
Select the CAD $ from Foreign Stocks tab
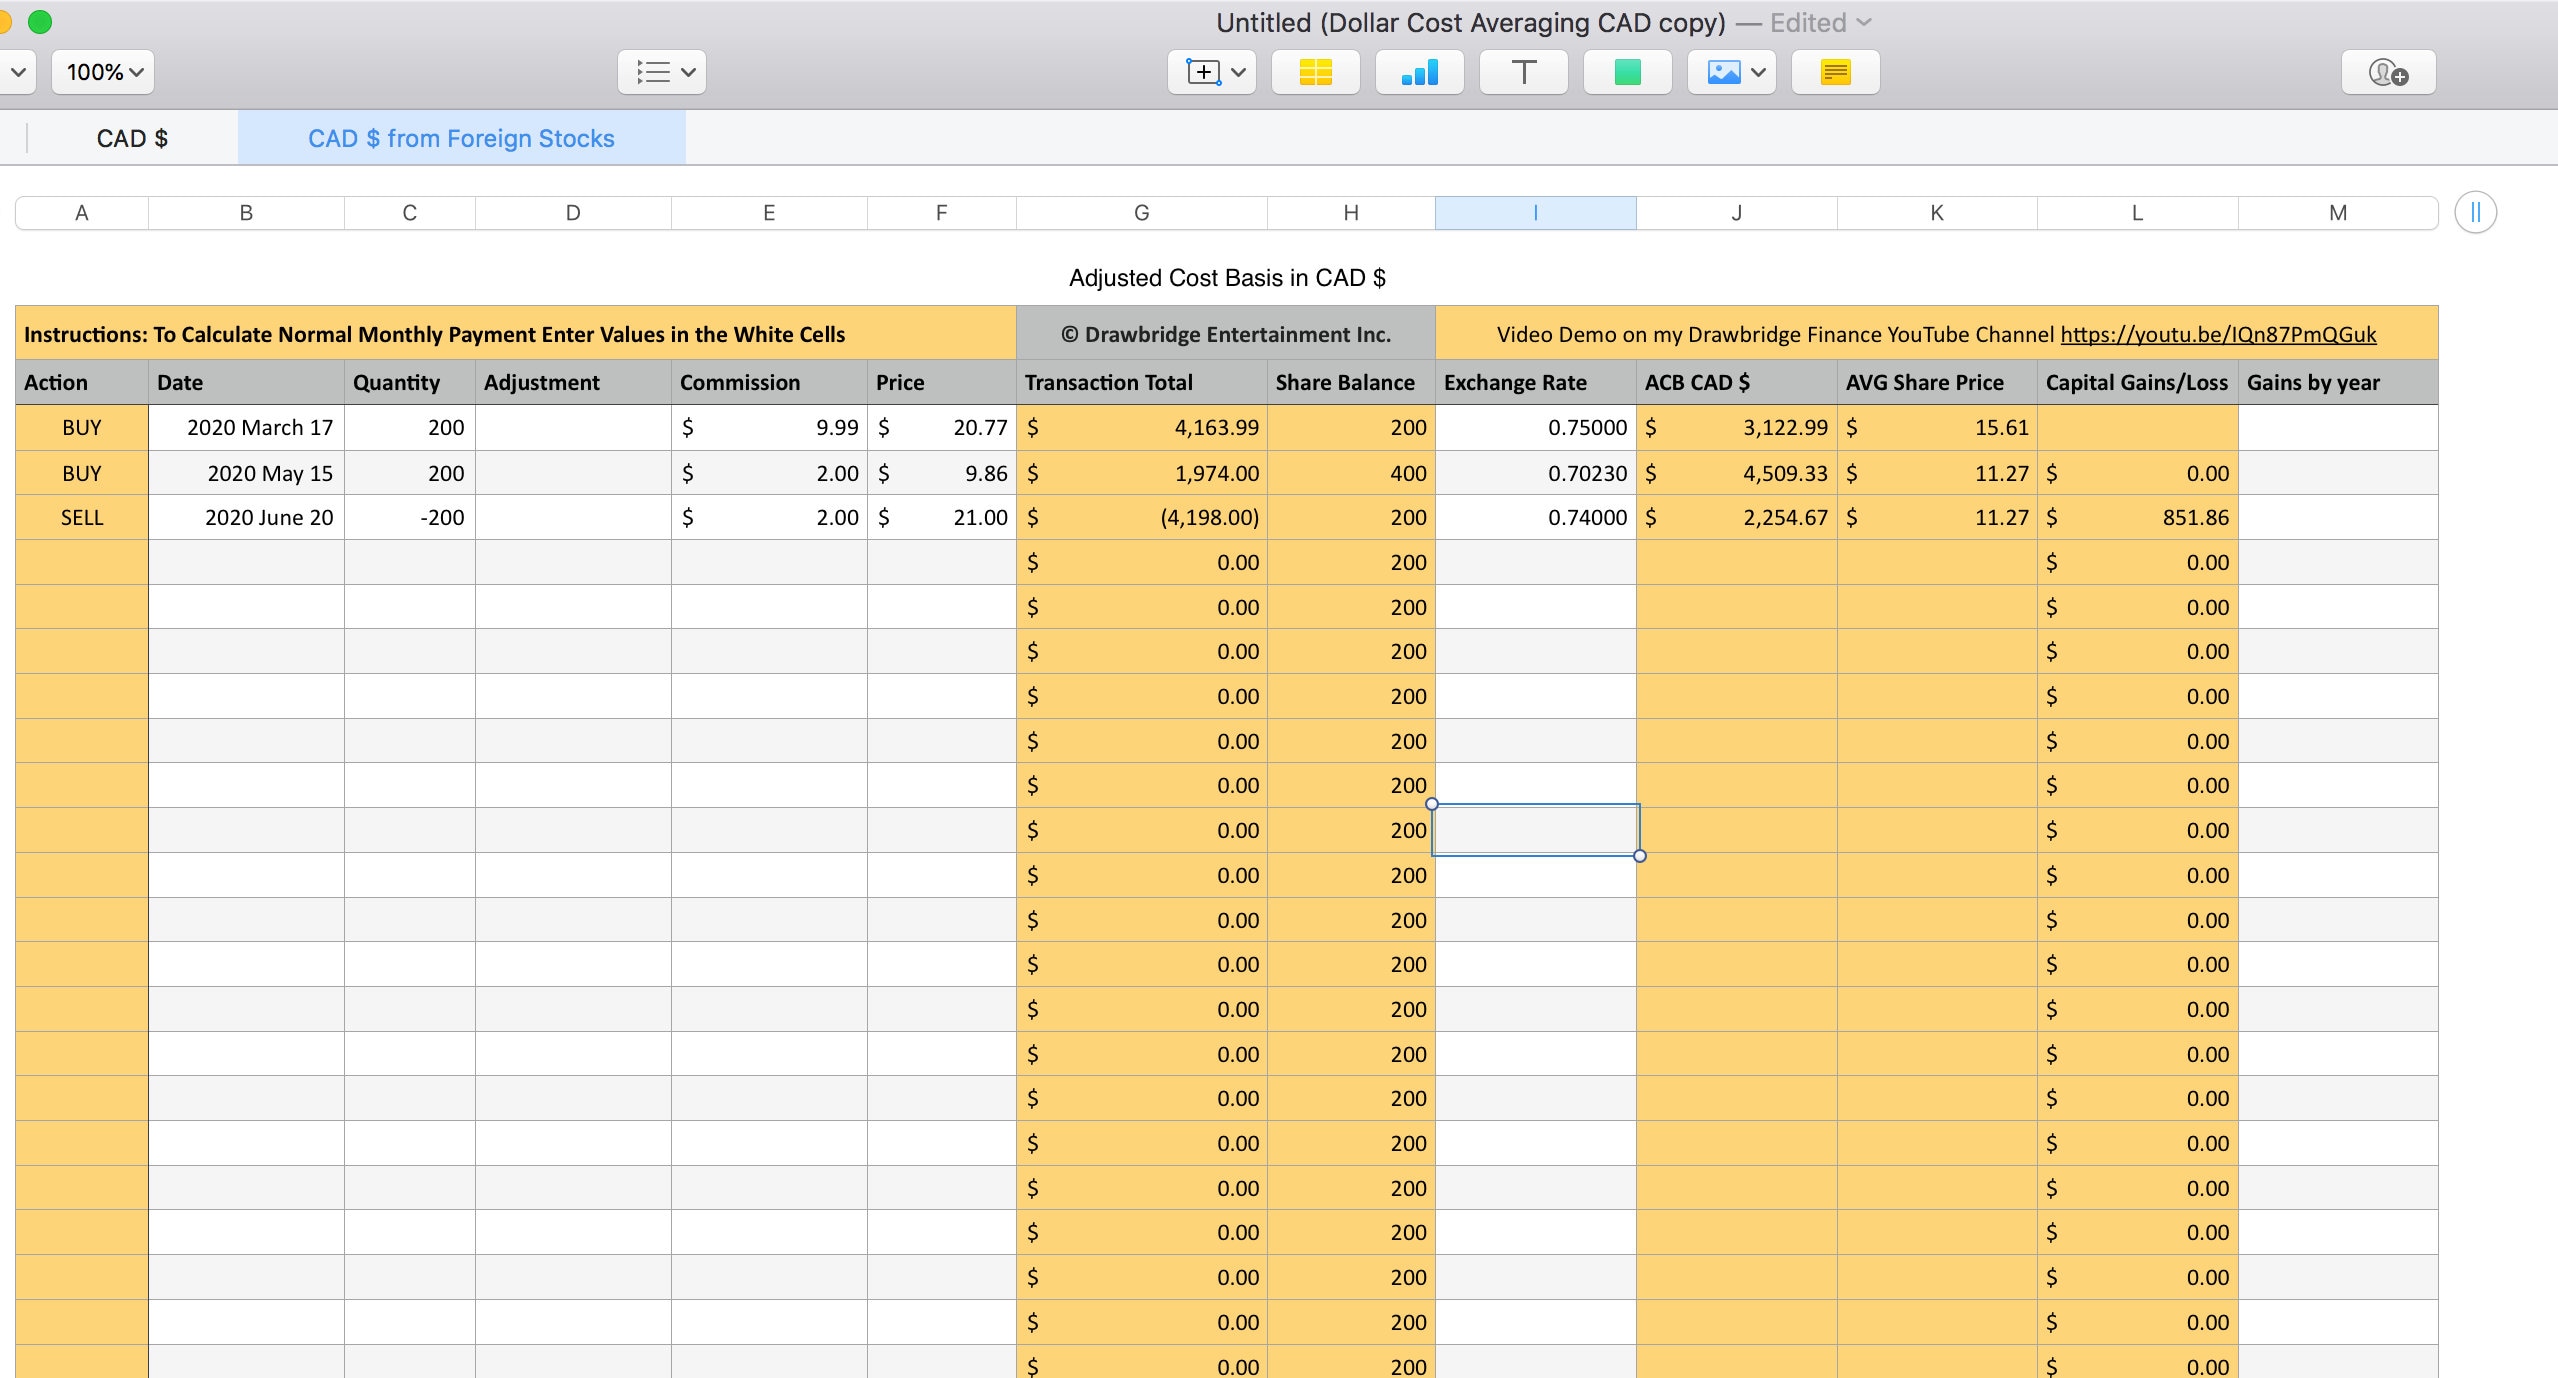point(460,137)
